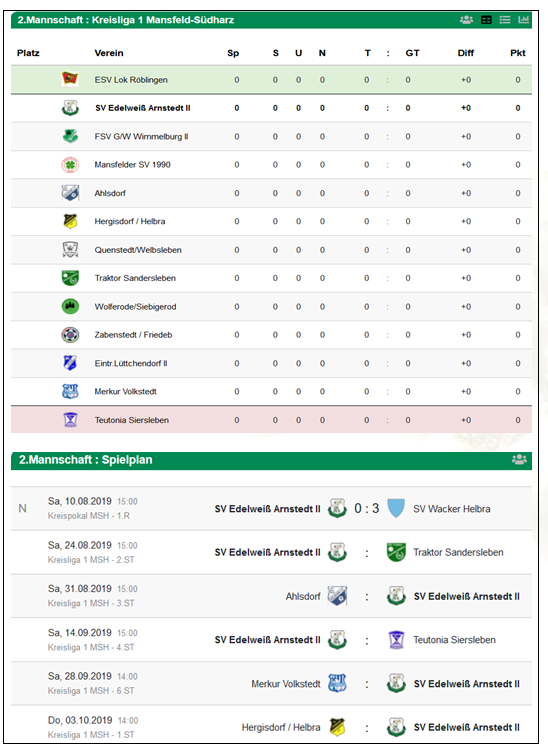This screenshot has width=548, height=752.
Task: Click the Hergisdorf / Helbra crest in Spielplan
Action: point(337,727)
